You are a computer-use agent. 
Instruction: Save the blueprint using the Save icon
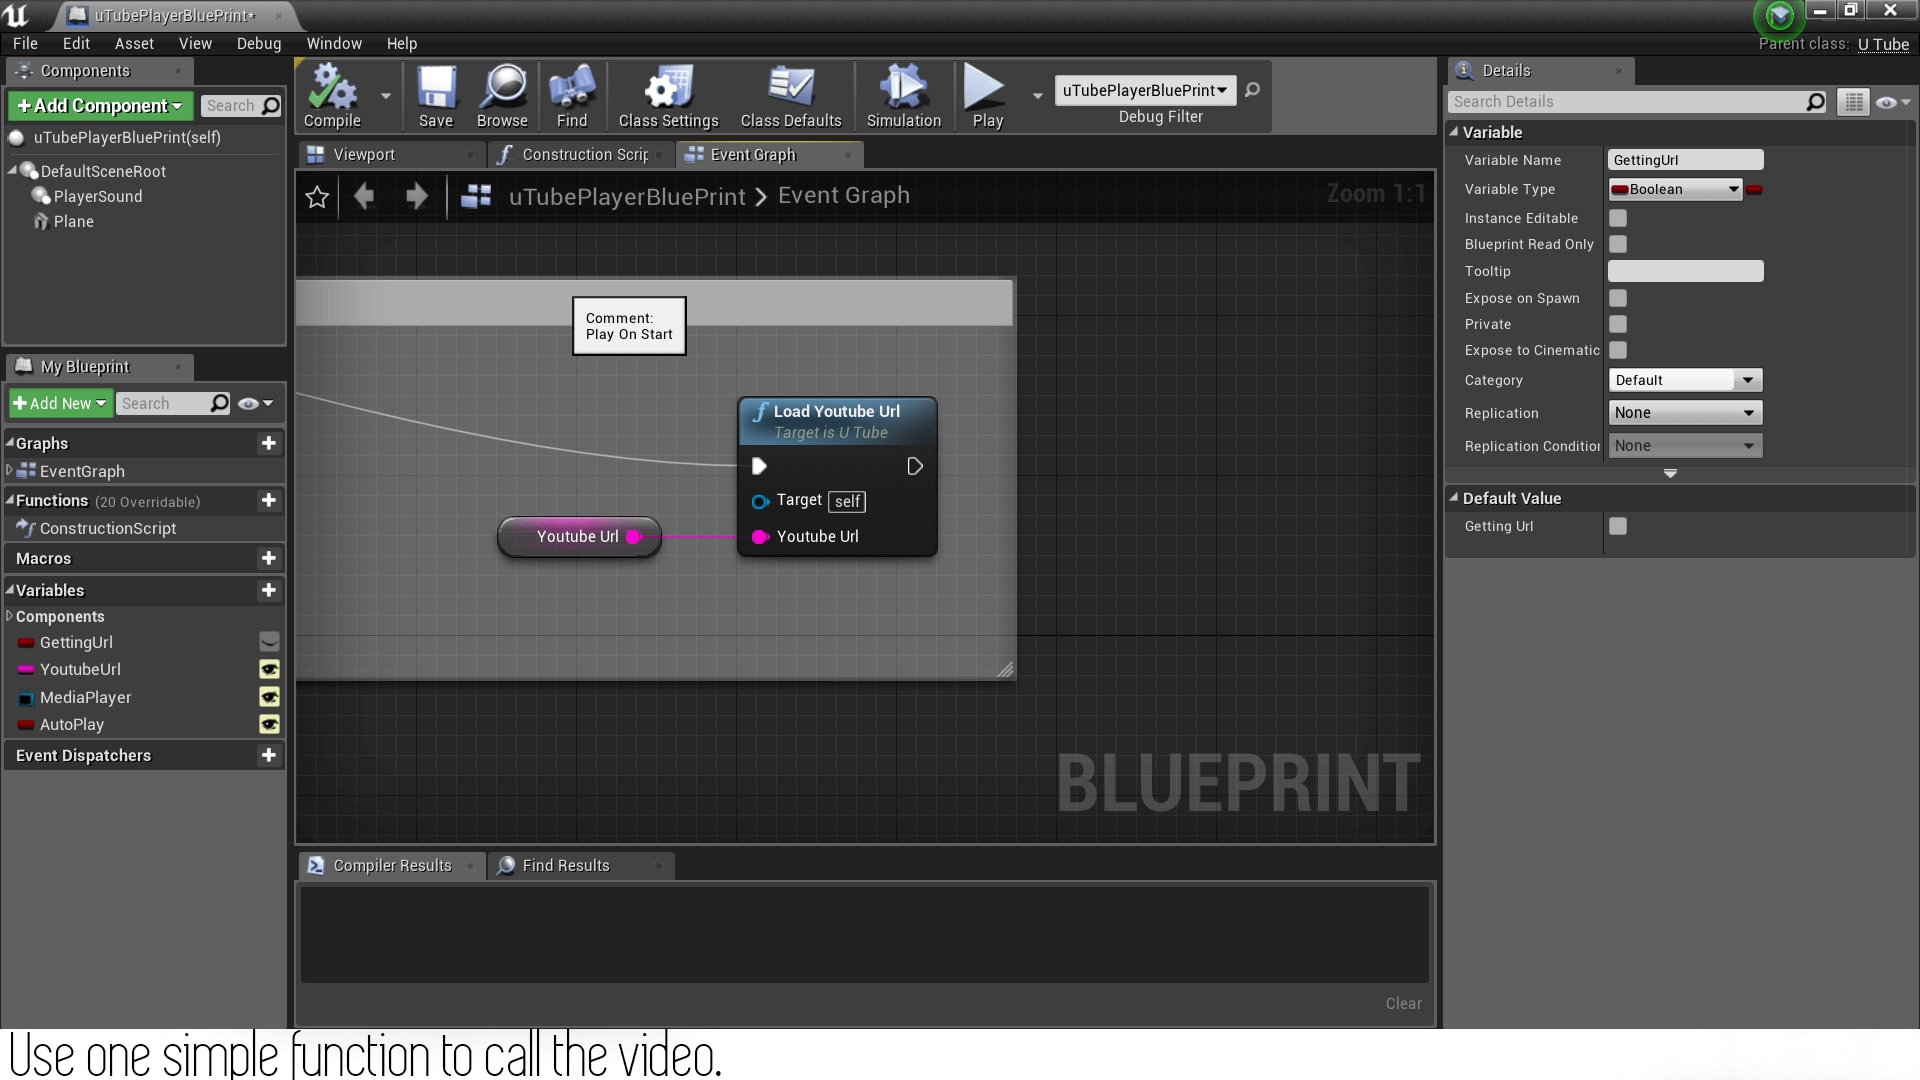pyautogui.click(x=436, y=95)
